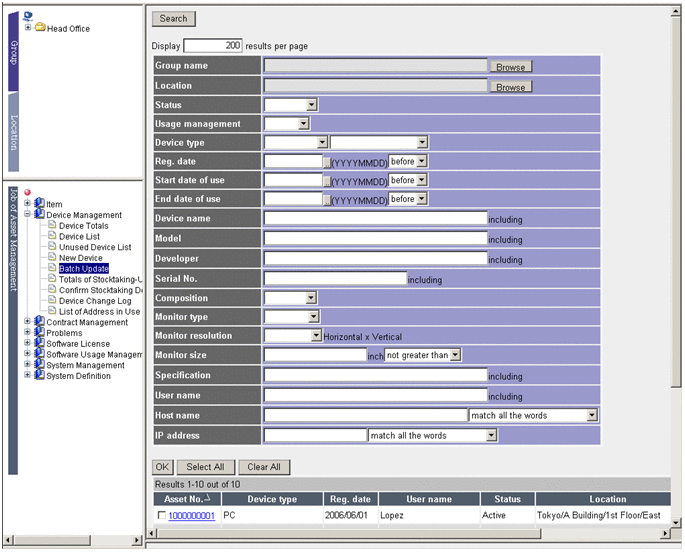Click the Head Office folder icon
The image size is (685, 553).
click(x=40, y=28)
